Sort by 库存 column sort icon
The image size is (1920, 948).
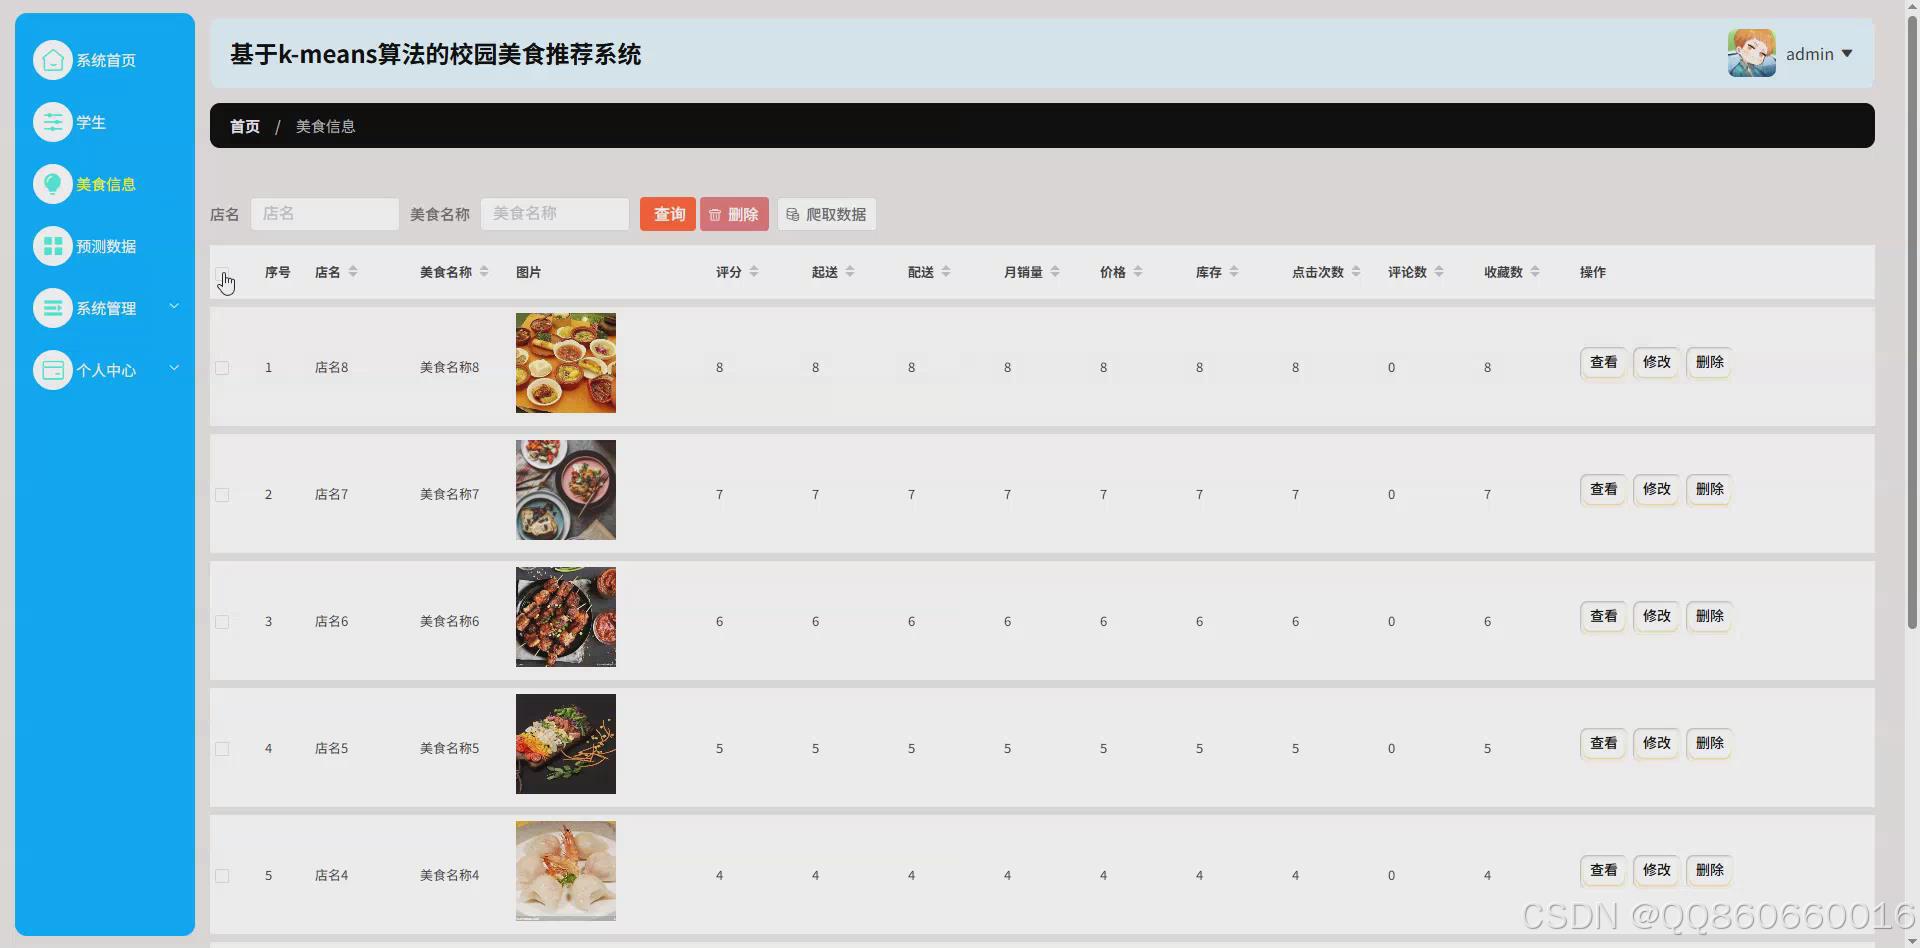(x=1234, y=272)
